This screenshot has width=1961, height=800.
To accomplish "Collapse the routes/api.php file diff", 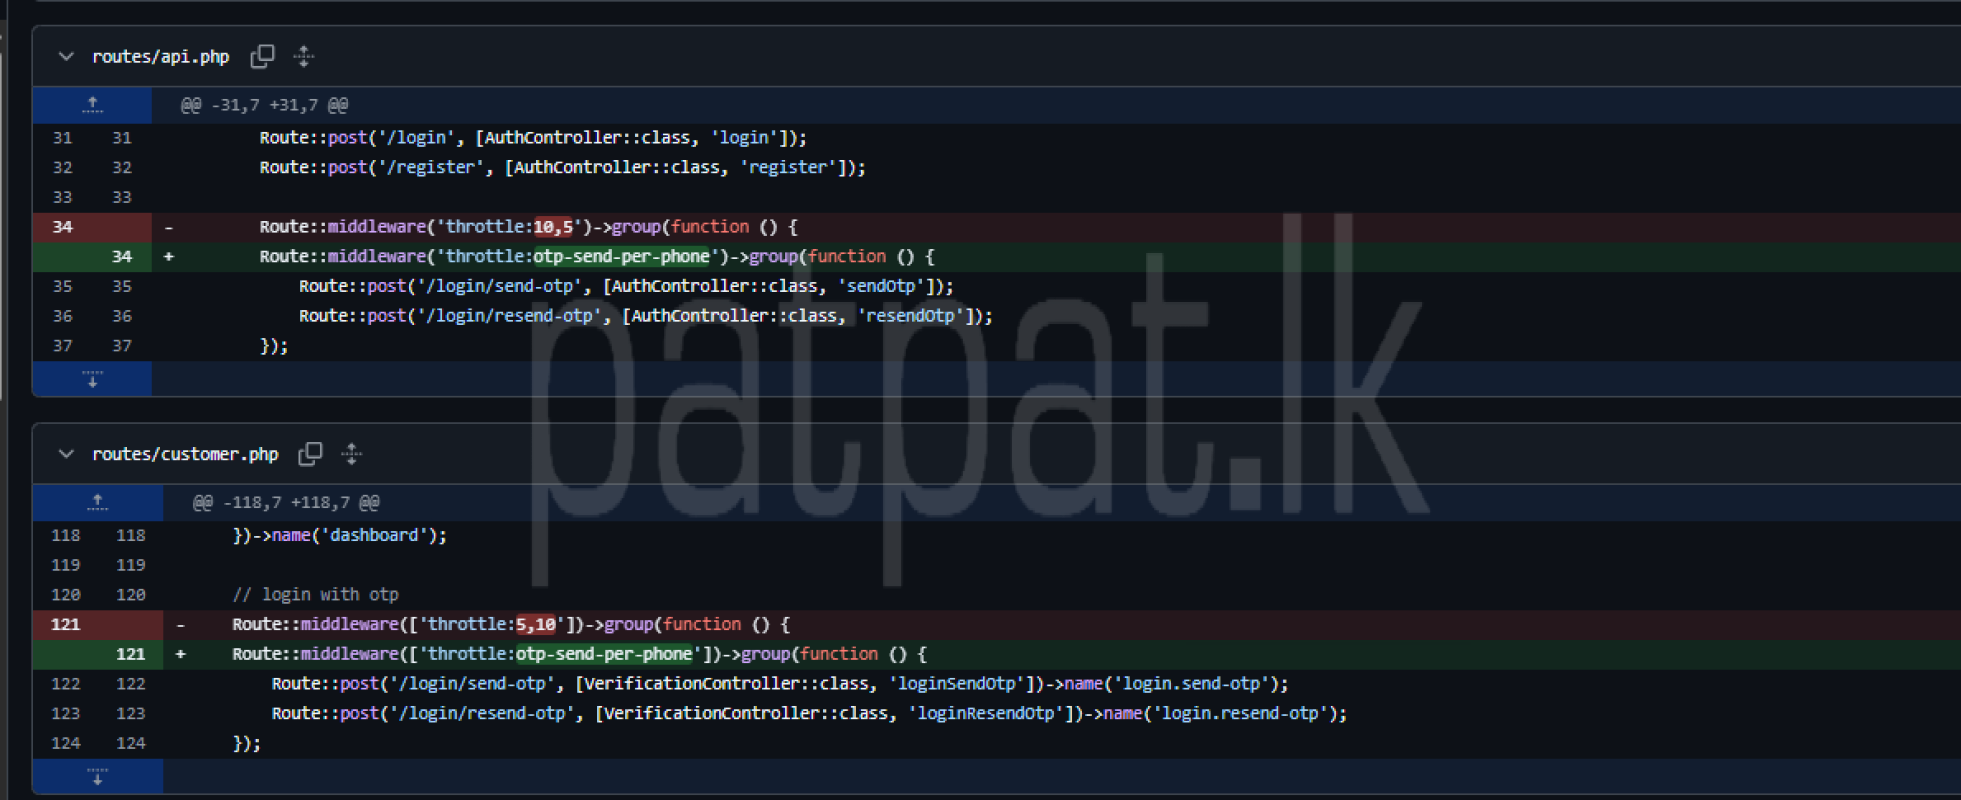I will pos(66,57).
